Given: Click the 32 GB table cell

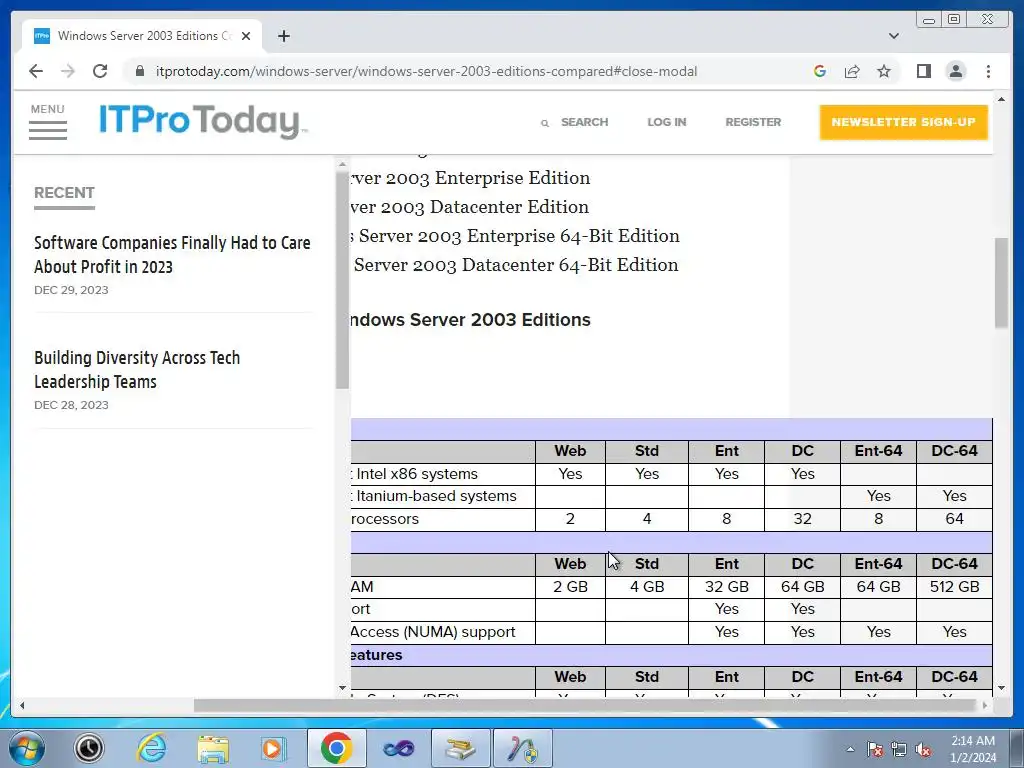Looking at the screenshot, I should point(726,587).
